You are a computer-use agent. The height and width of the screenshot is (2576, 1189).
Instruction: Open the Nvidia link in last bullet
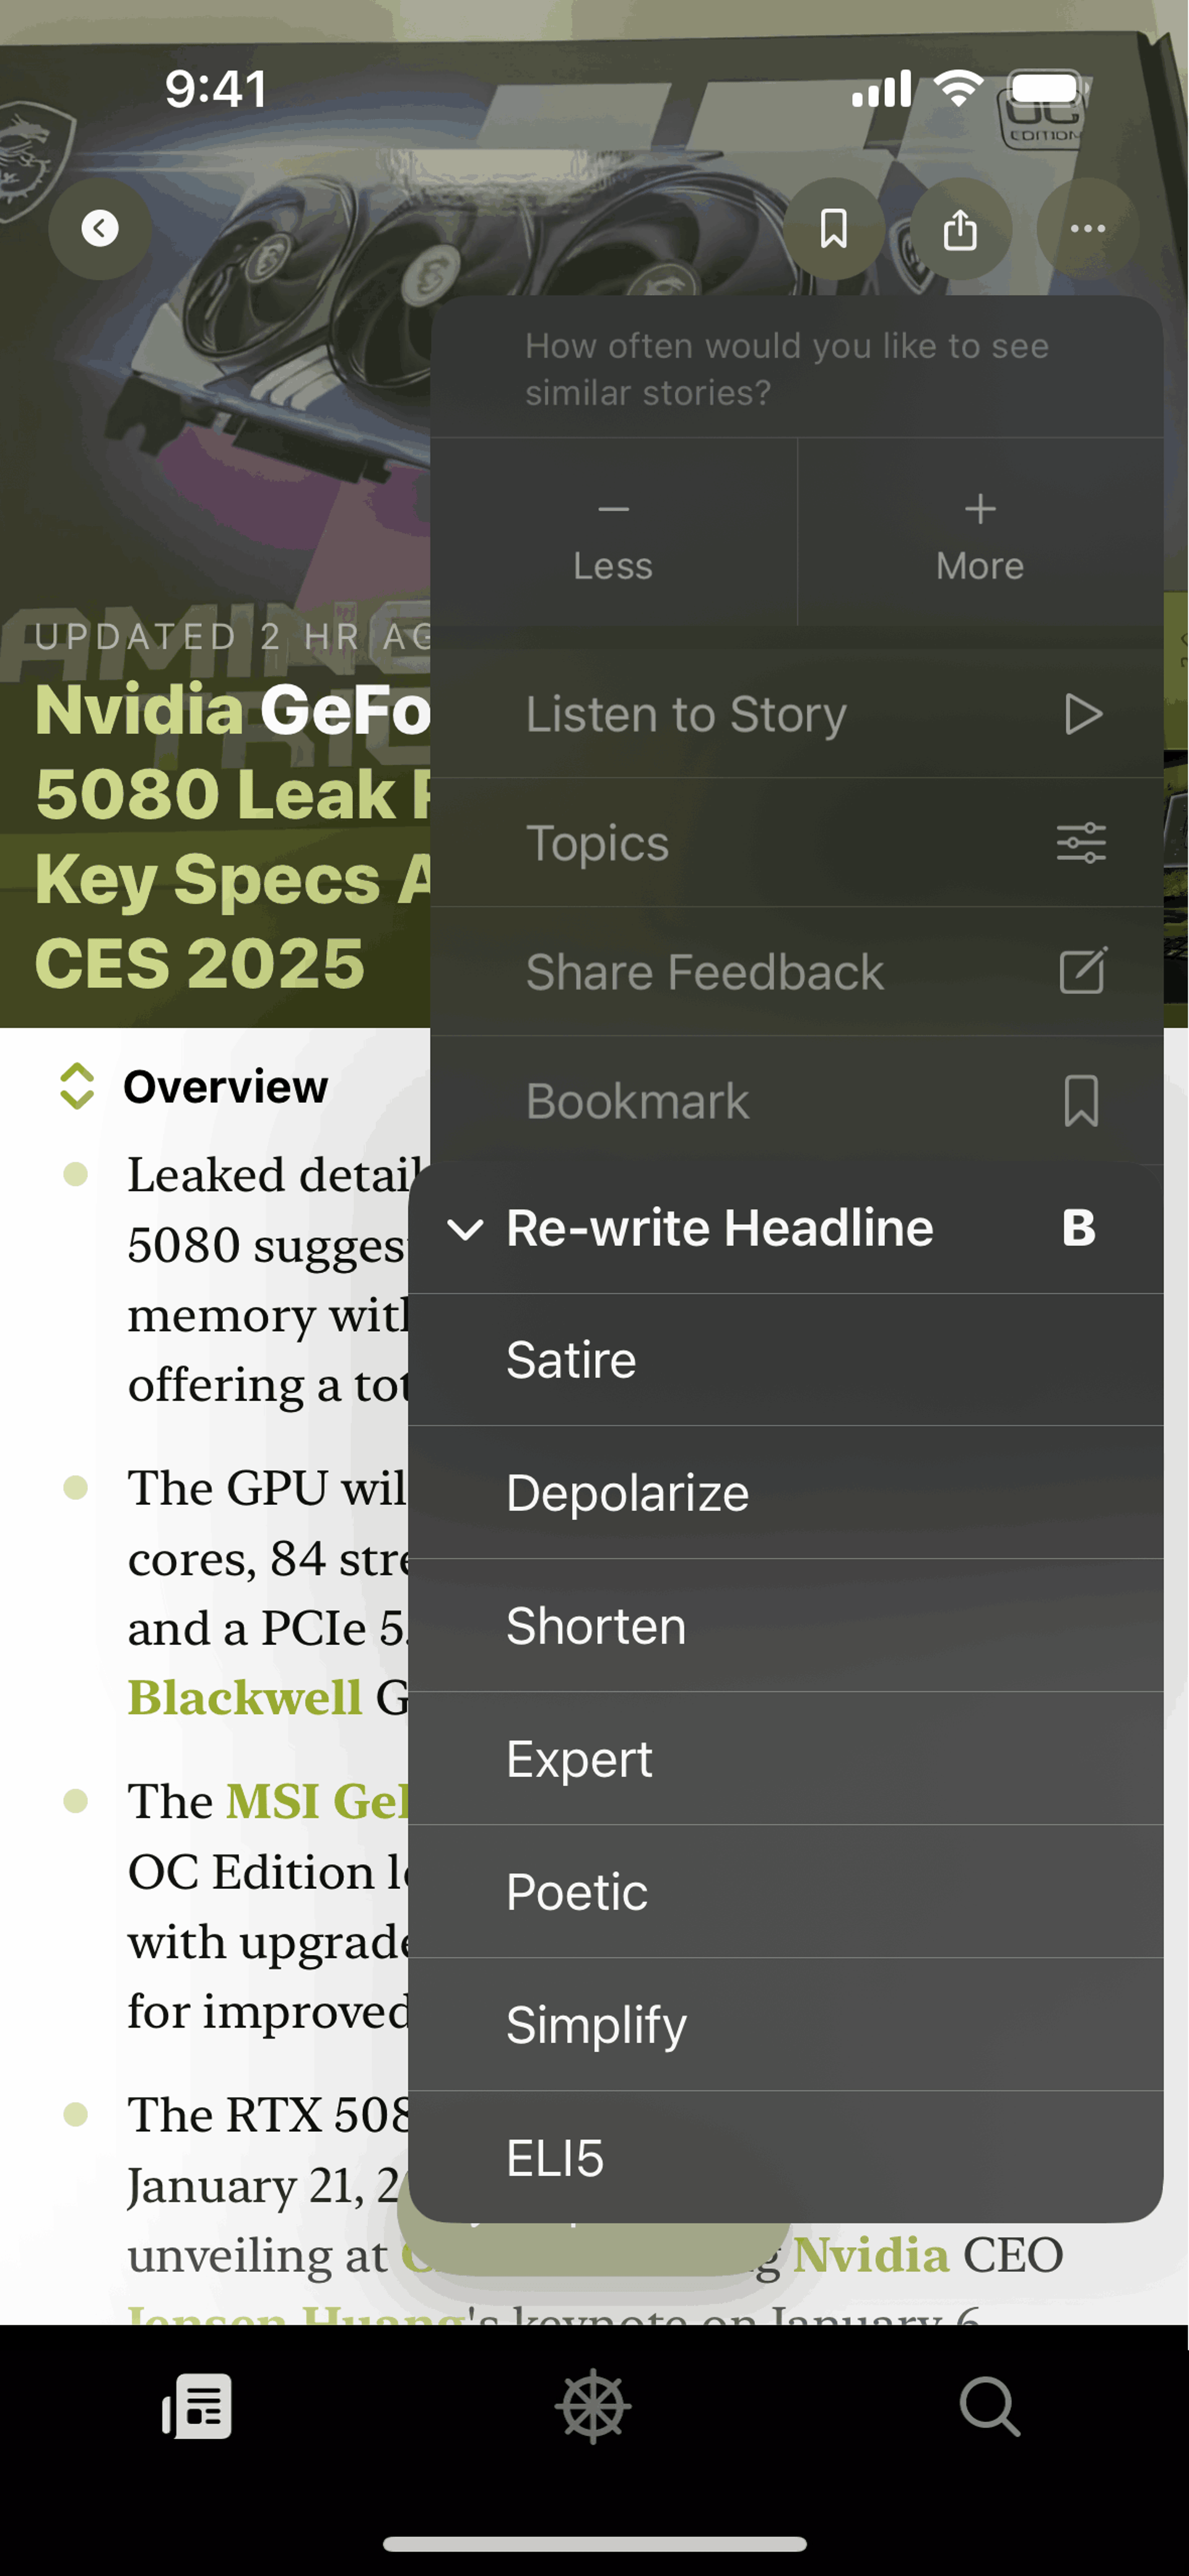[x=871, y=2256]
